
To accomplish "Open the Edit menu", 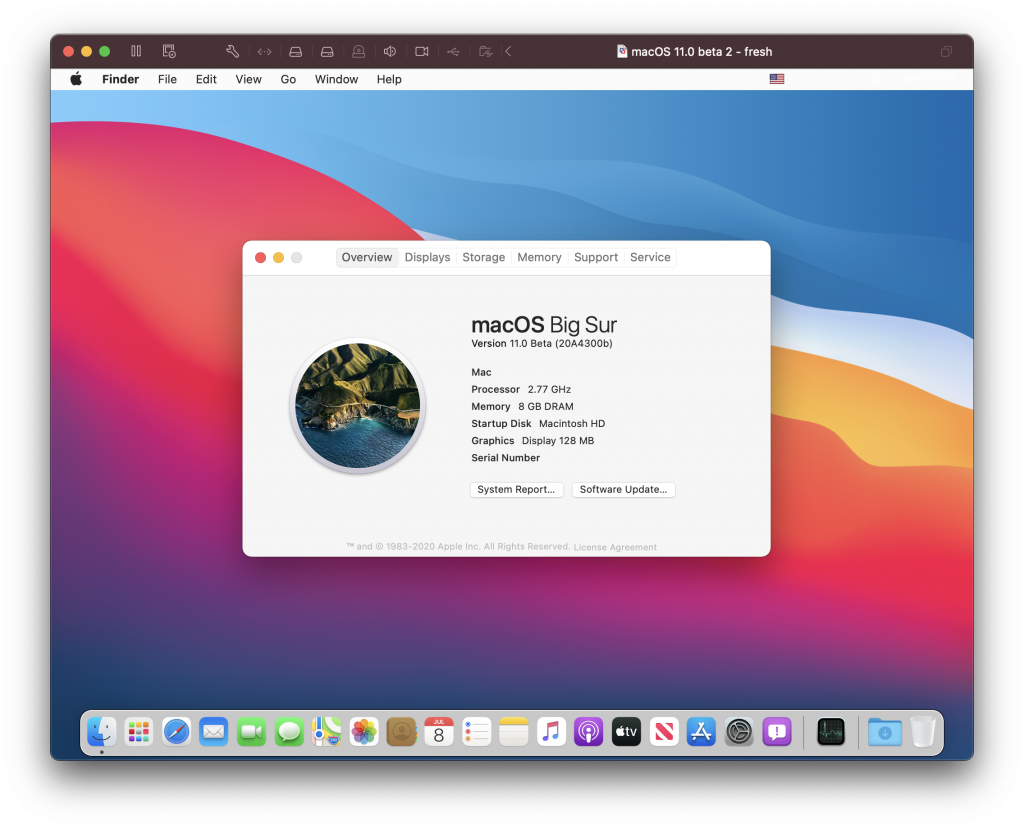I will coord(206,79).
